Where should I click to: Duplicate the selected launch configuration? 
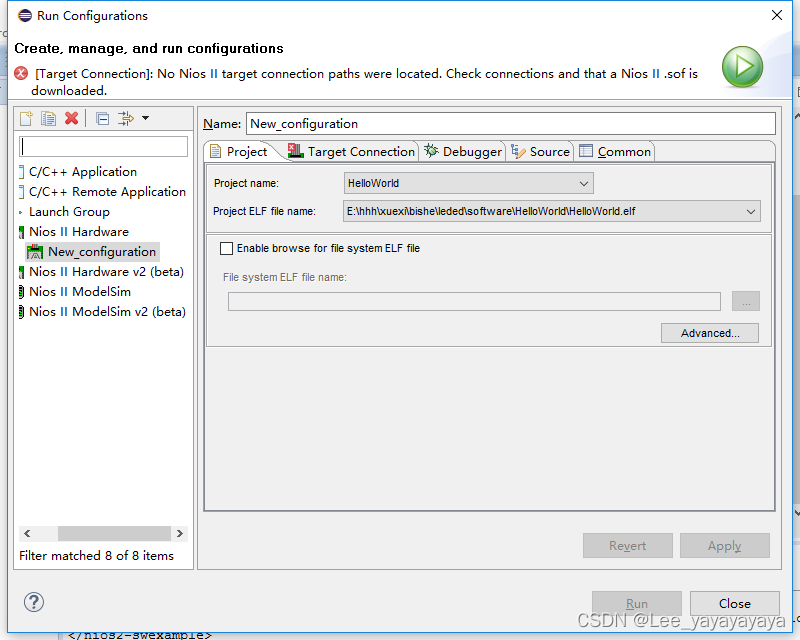(48, 118)
